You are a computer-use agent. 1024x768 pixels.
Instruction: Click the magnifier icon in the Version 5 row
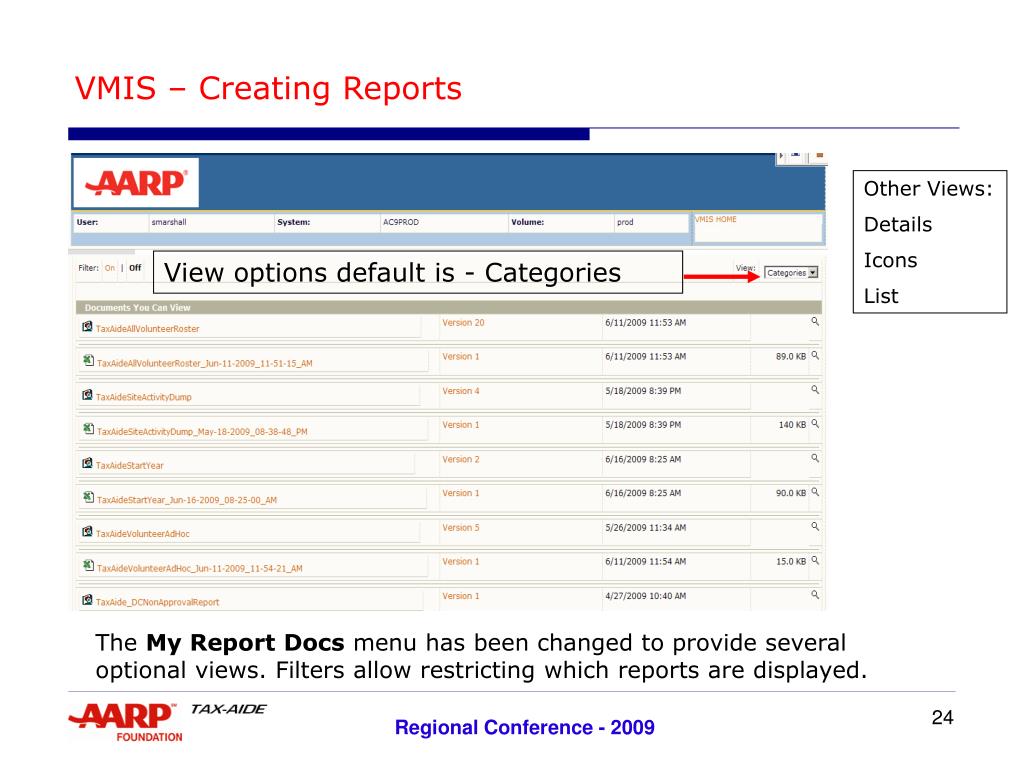coord(815,526)
